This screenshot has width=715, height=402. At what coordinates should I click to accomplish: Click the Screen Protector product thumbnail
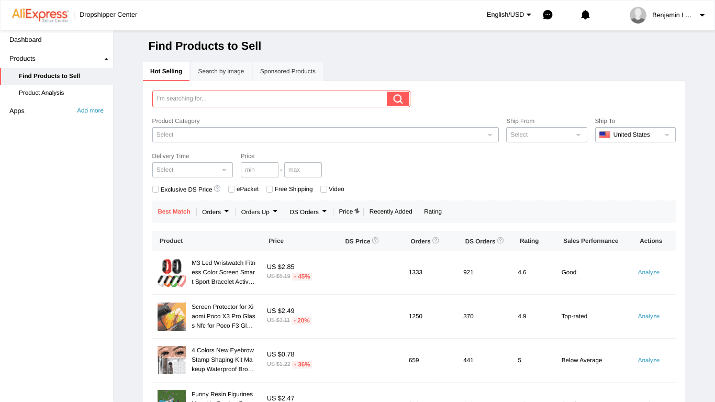[171, 316]
